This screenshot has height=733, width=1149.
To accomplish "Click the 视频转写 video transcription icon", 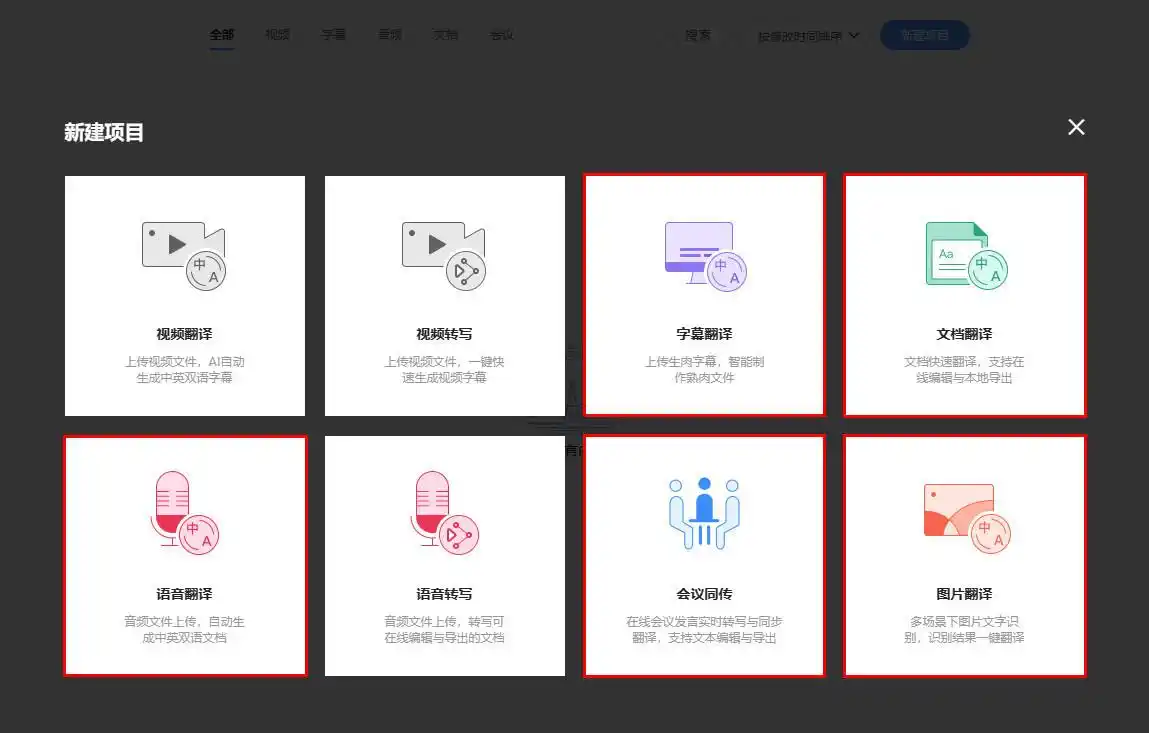I will click(444, 256).
